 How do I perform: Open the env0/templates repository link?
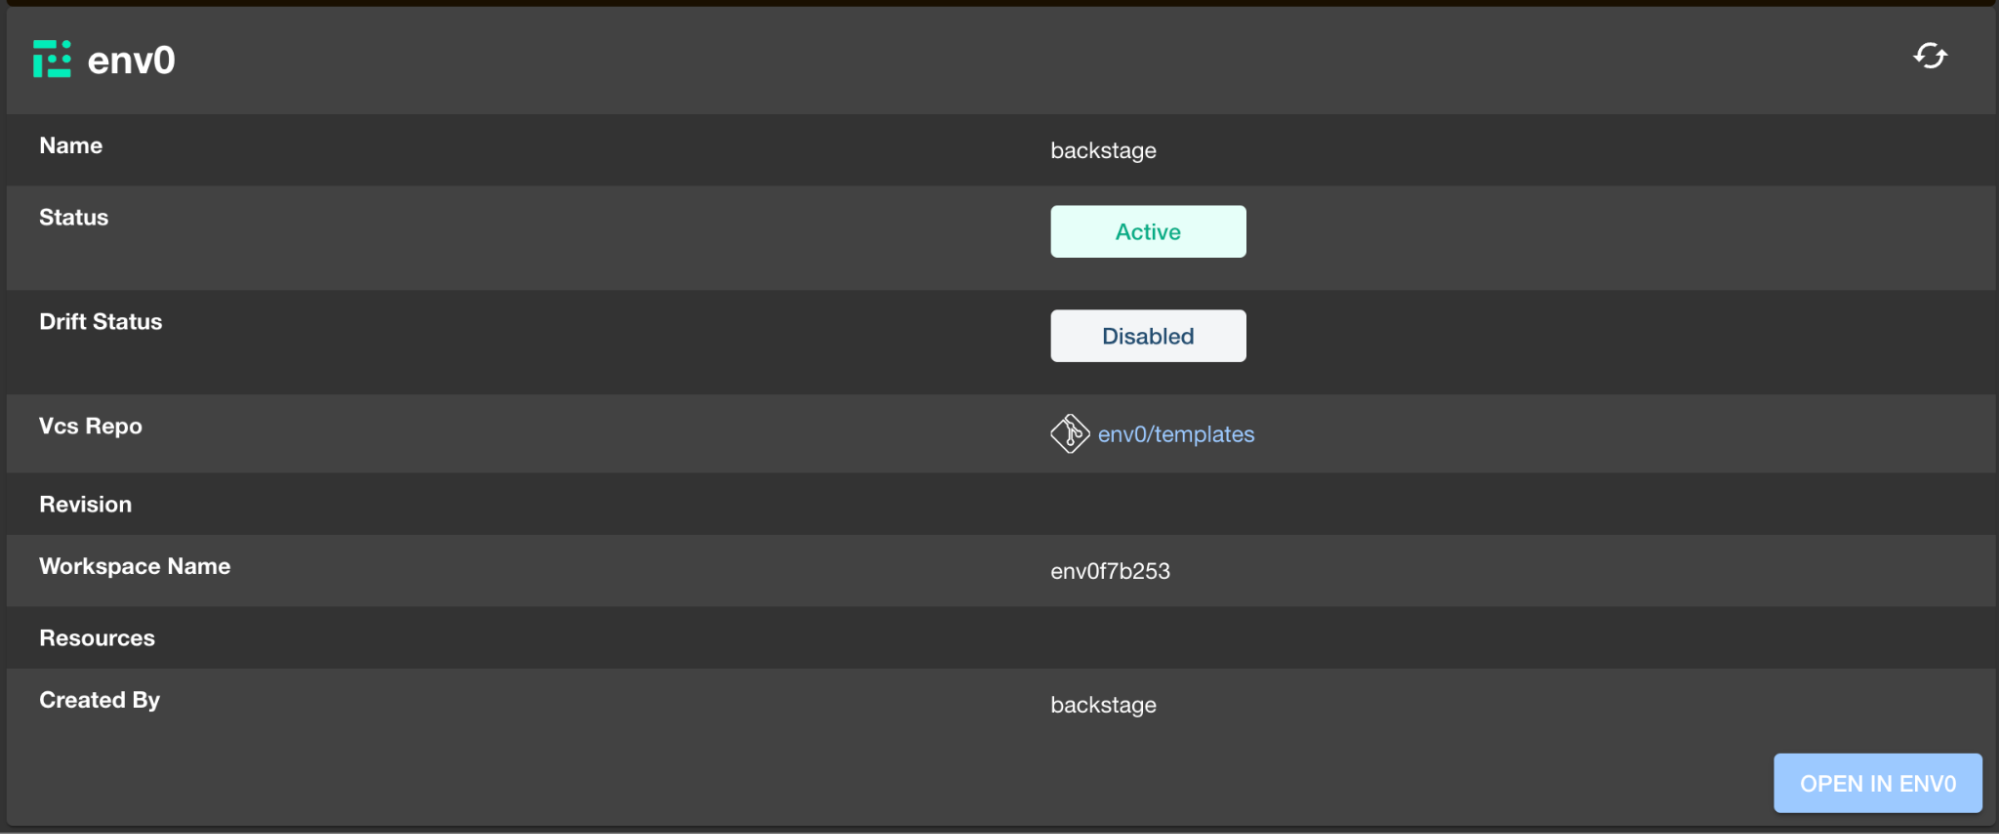pos(1176,434)
